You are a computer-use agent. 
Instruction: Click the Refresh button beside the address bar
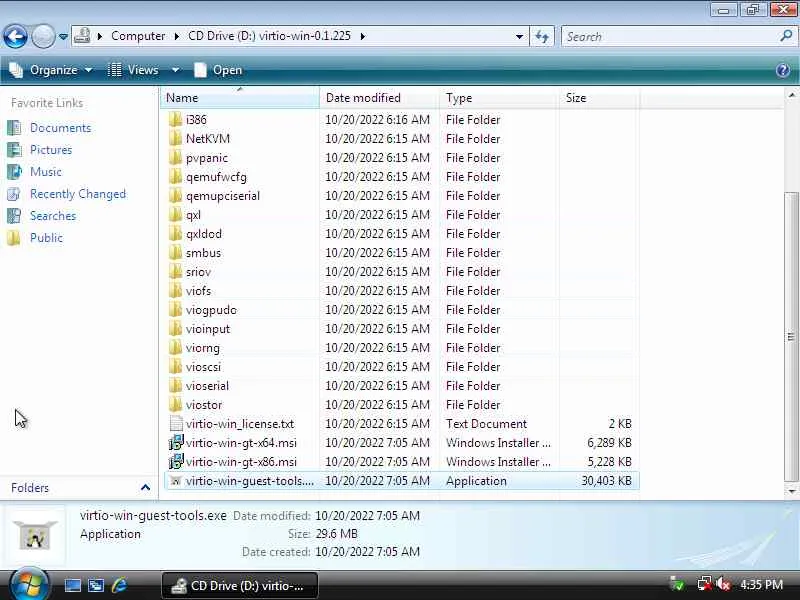(x=542, y=36)
